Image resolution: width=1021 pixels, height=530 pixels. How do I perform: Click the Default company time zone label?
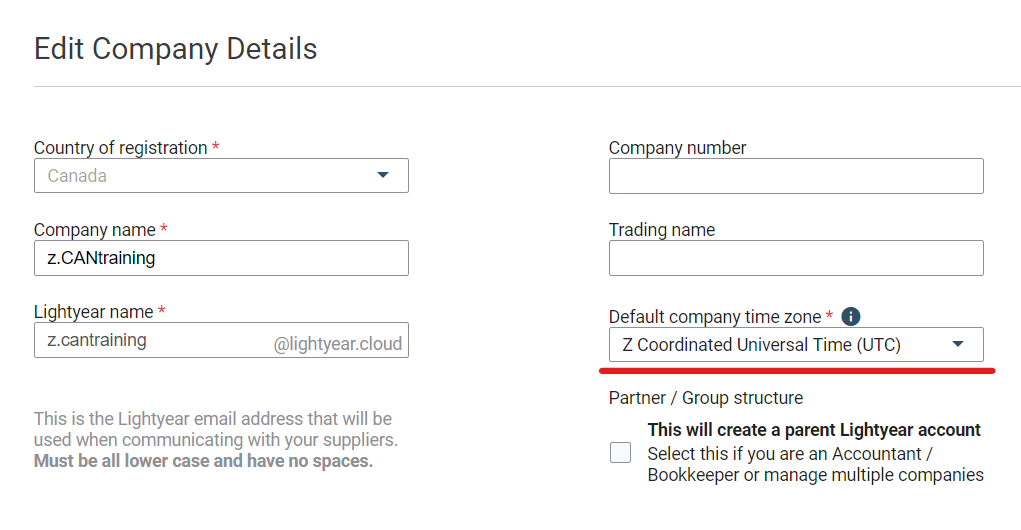click(714, 317)
